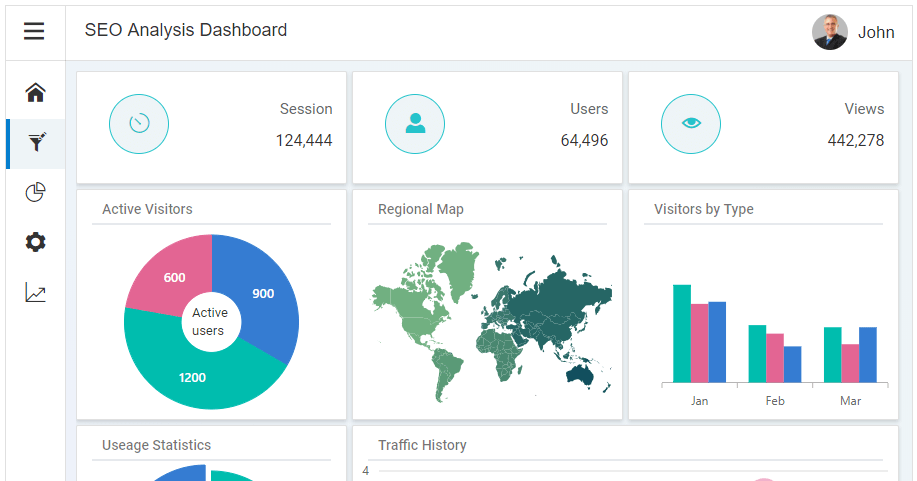The width and height of the screenshot is (917, 481).
Task: Click the pink 600 donut segment
Action: (x=174, y=277)
